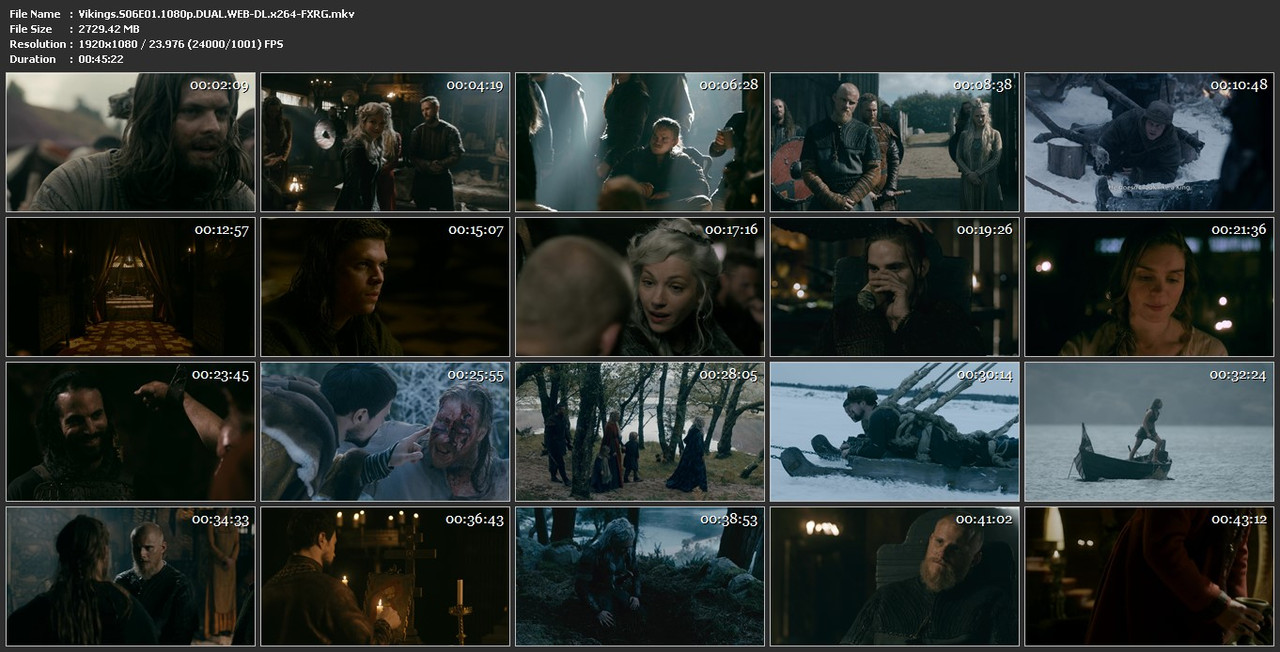Viewport: 1280px width, 652px height.
Task: View the bloody-face thumbnail at 00:25:55
Action: click(385, 432)
